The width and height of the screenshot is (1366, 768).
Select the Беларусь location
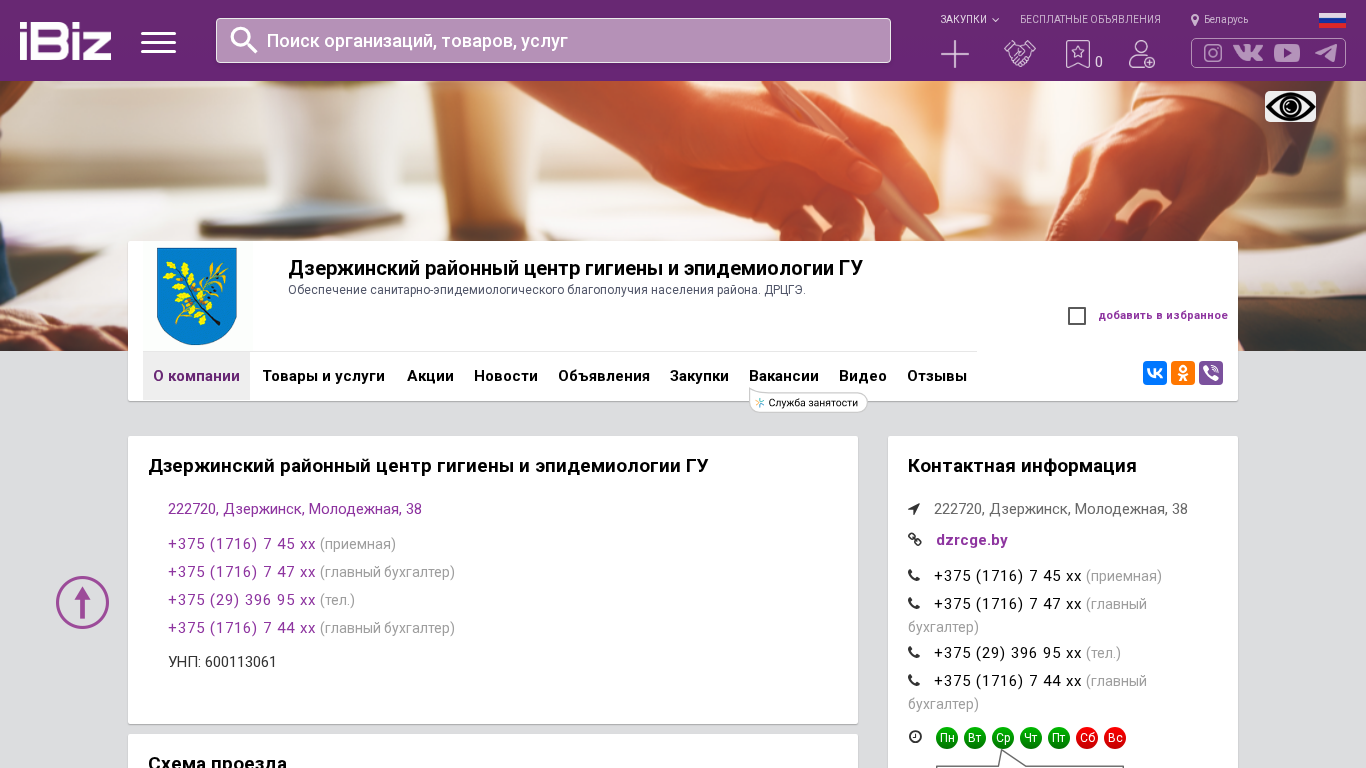pos(1219,19)
